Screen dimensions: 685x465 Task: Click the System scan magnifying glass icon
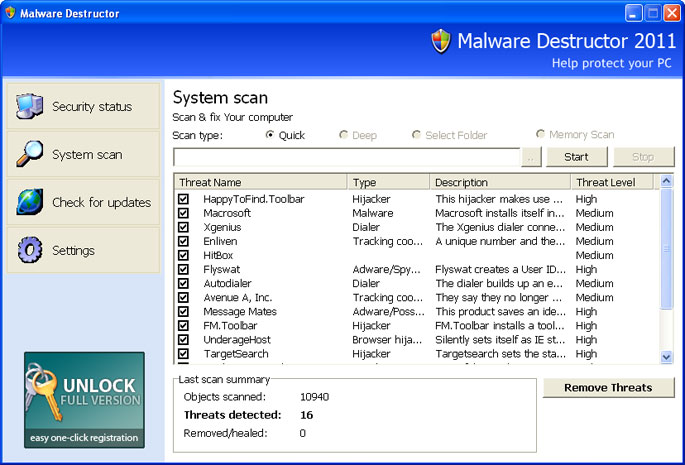30,154
